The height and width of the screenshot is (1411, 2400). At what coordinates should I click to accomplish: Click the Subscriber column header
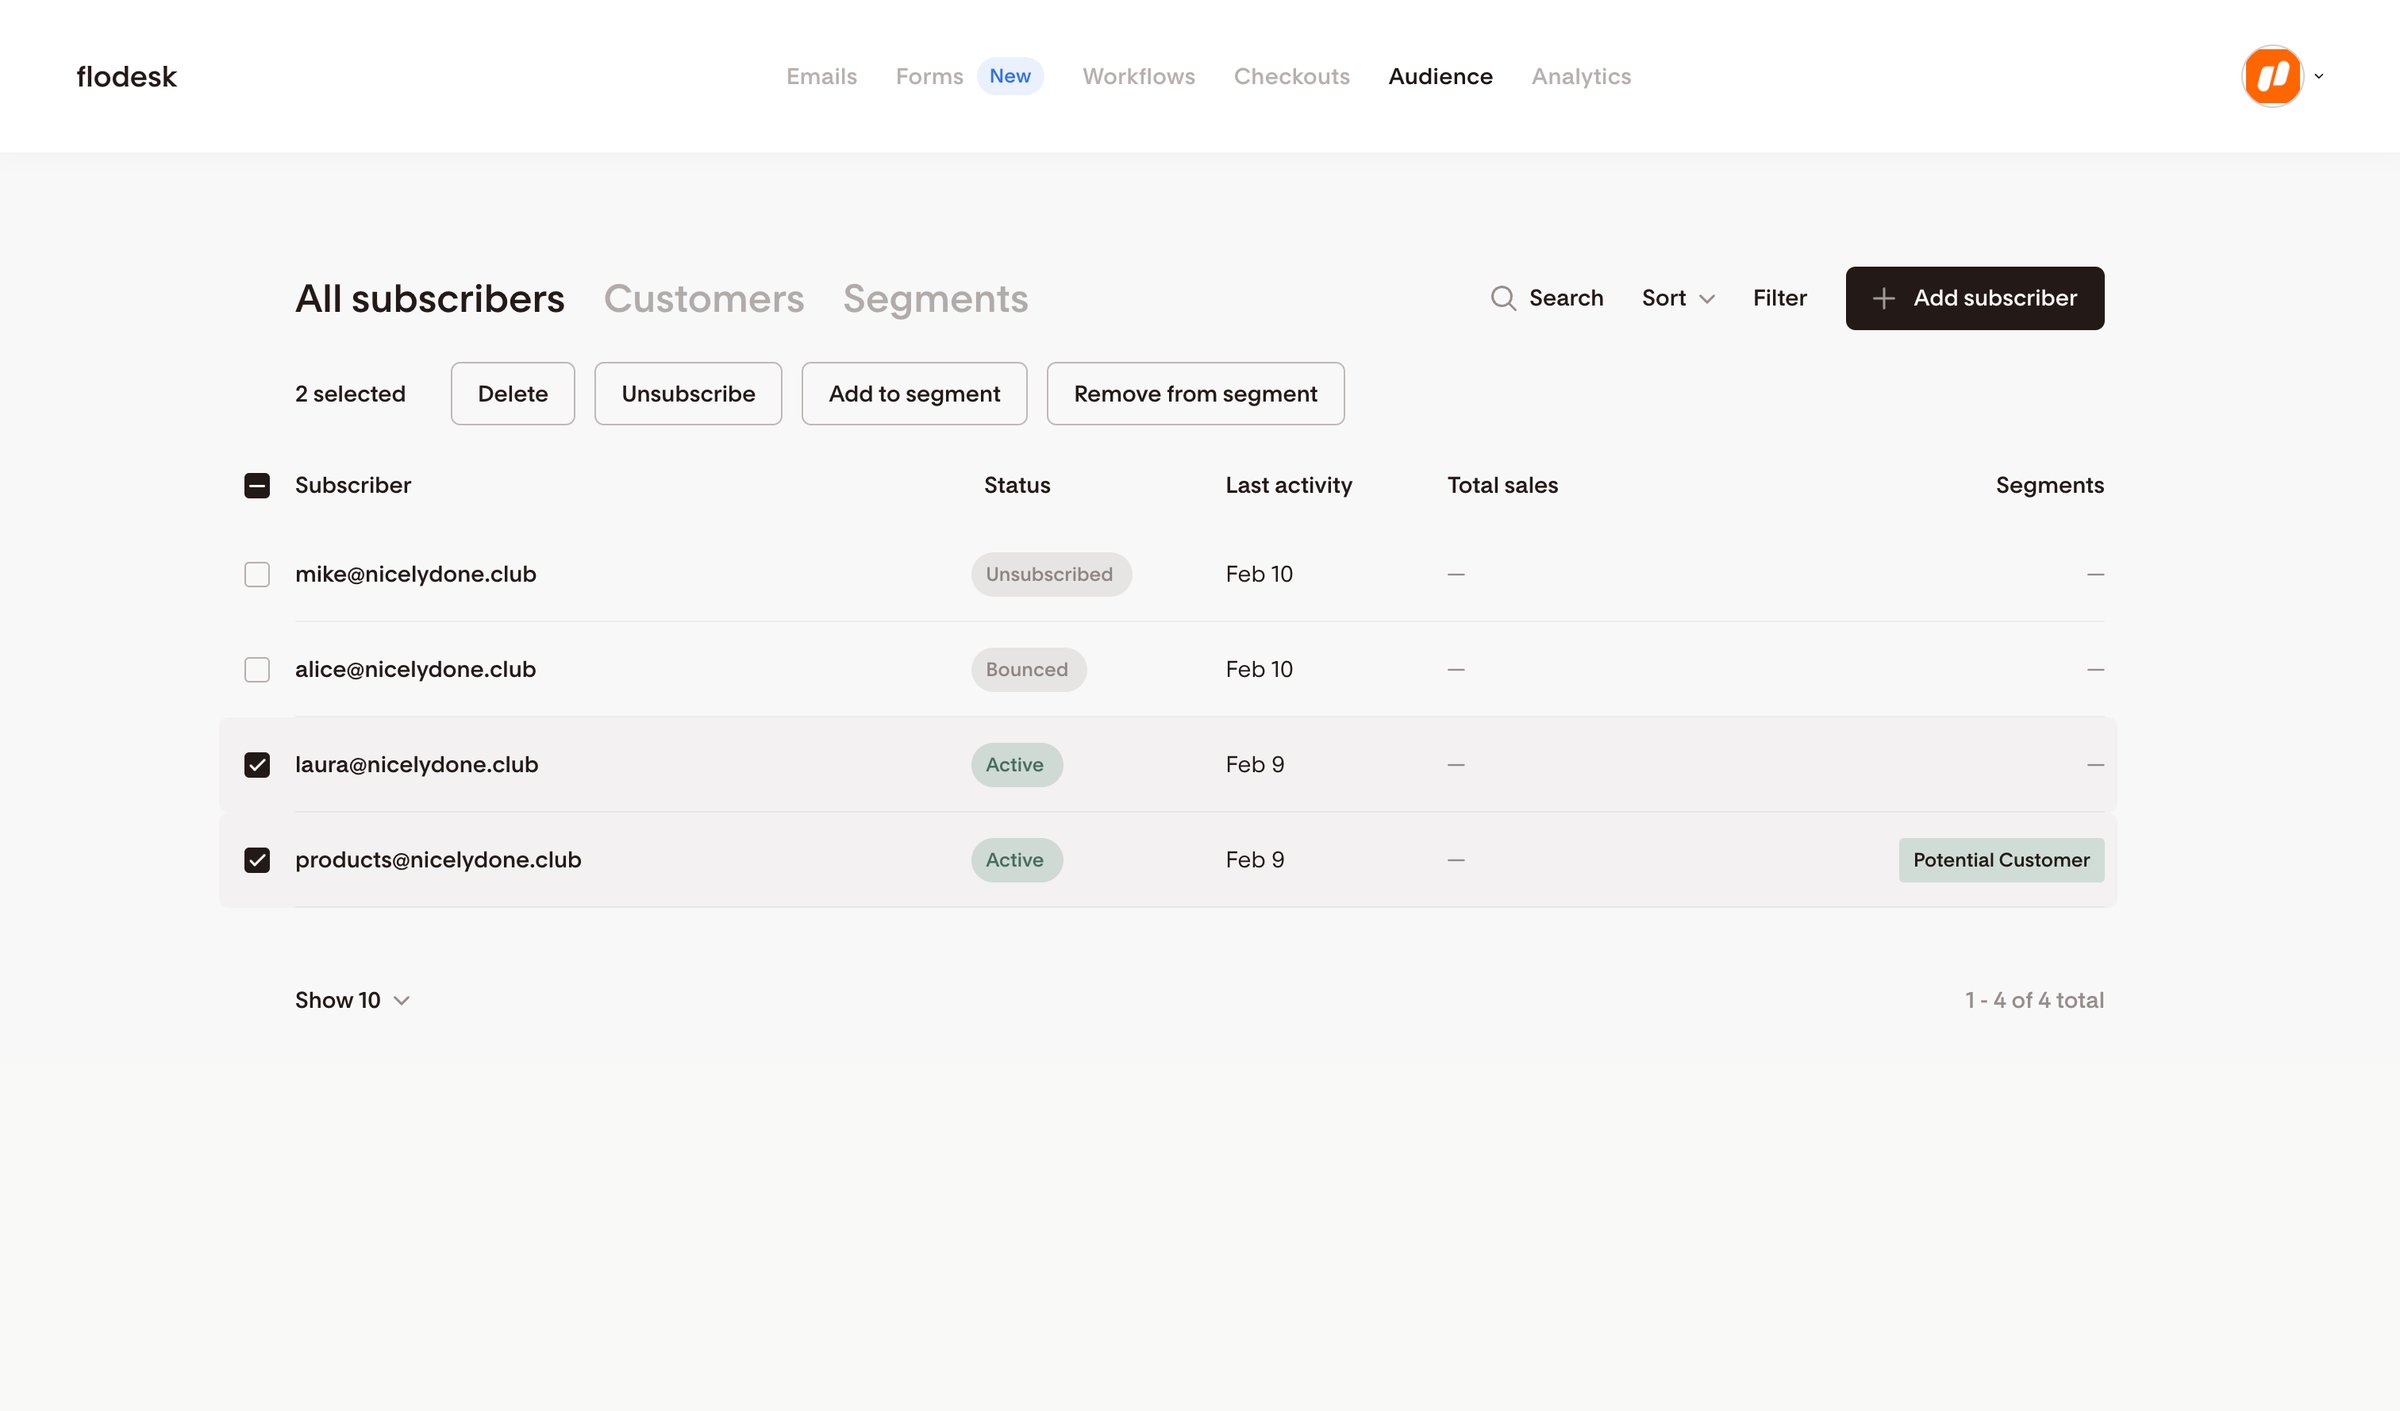[x=353, y=485]
